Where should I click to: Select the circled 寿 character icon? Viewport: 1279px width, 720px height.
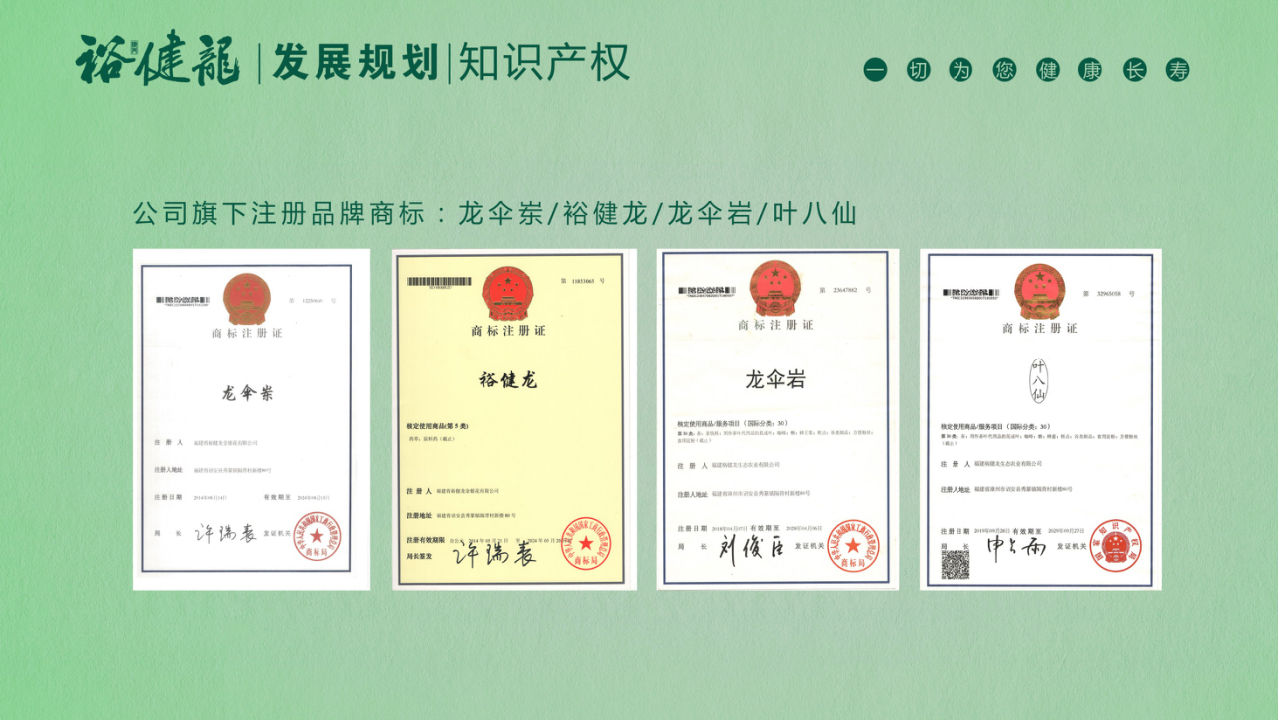1178,70
